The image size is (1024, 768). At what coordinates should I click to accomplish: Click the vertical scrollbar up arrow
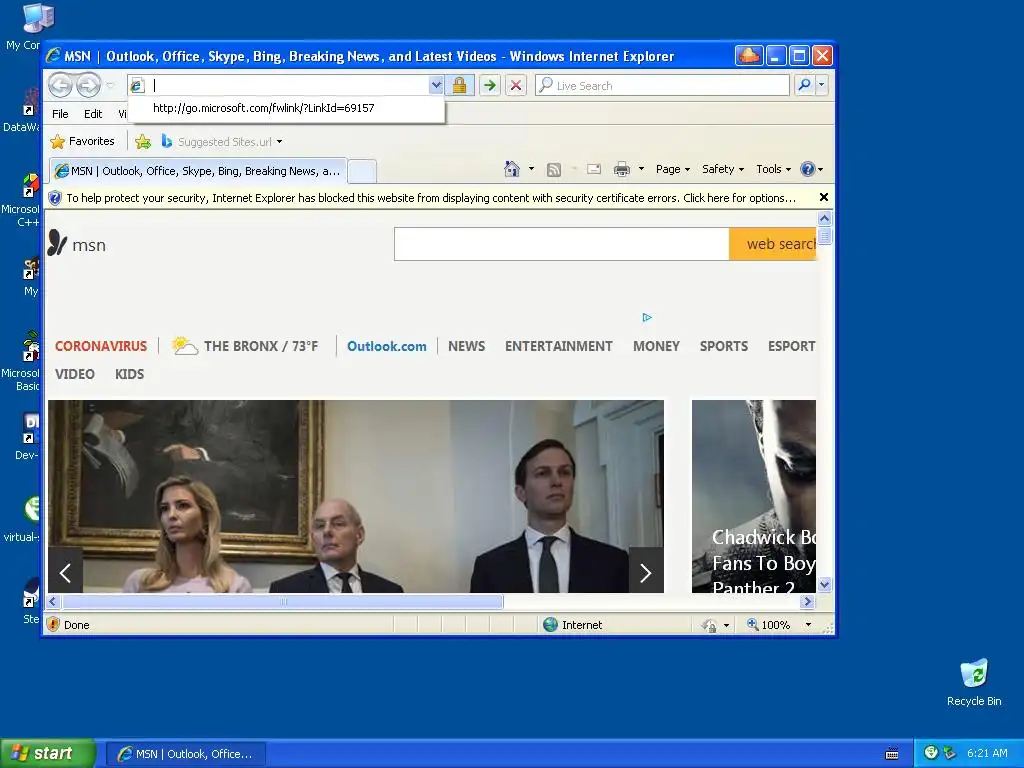tap(824, 219)
